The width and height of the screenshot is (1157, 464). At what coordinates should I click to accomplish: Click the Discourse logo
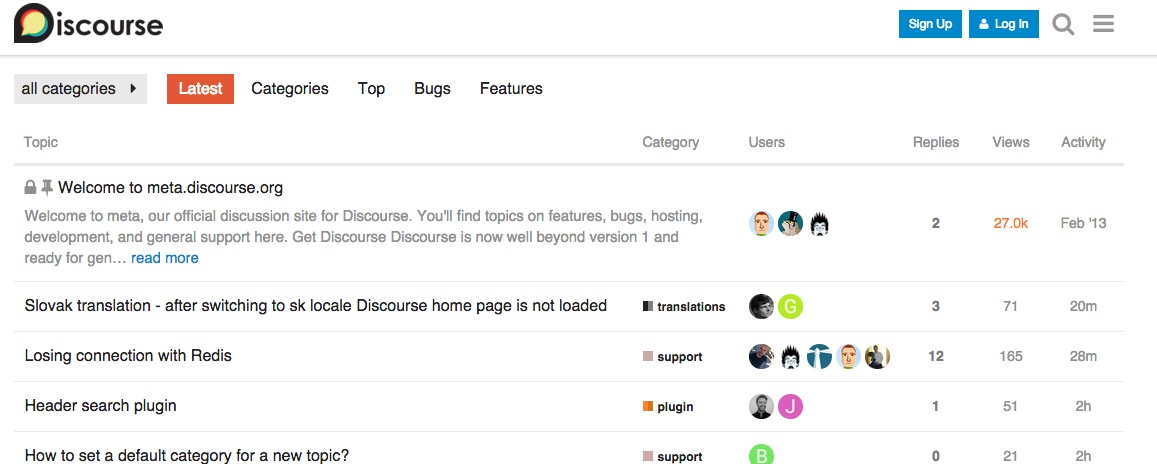(89, 23)
